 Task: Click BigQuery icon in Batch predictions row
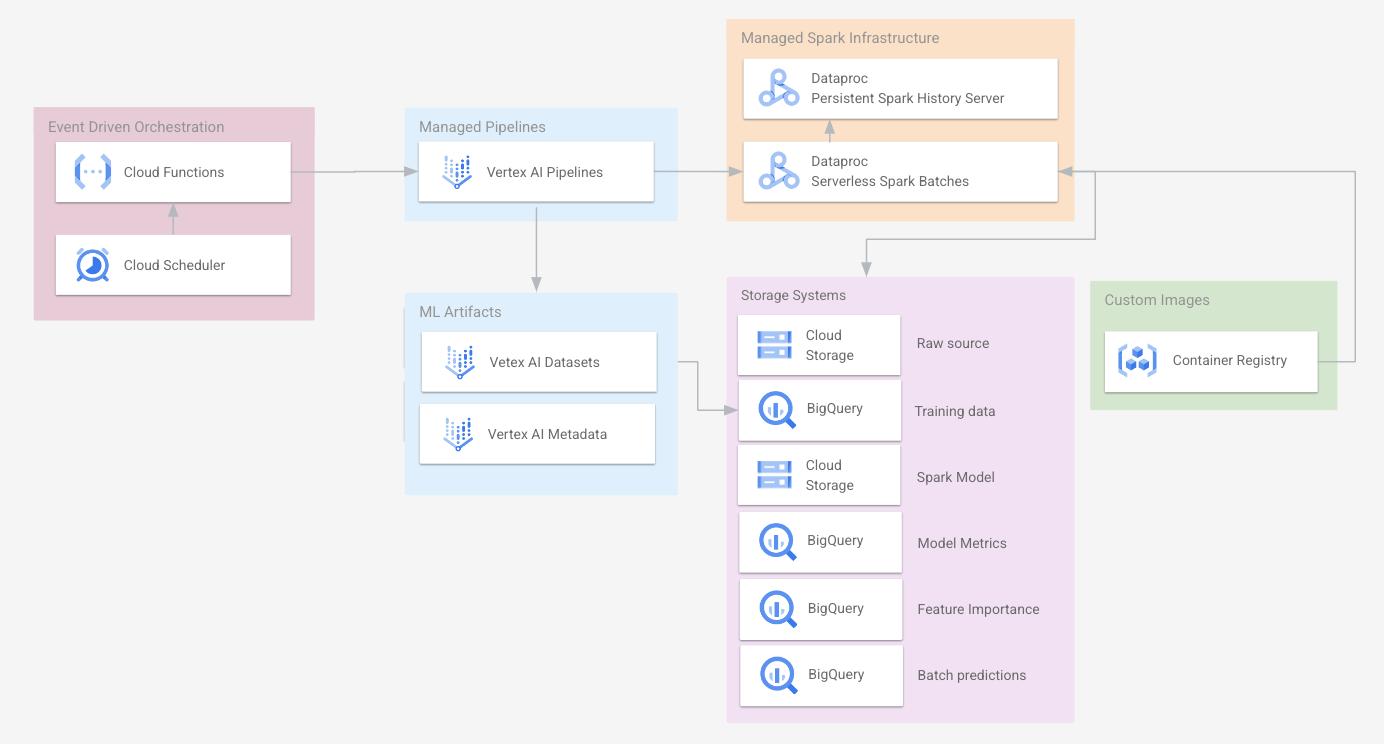pos(778,675)
